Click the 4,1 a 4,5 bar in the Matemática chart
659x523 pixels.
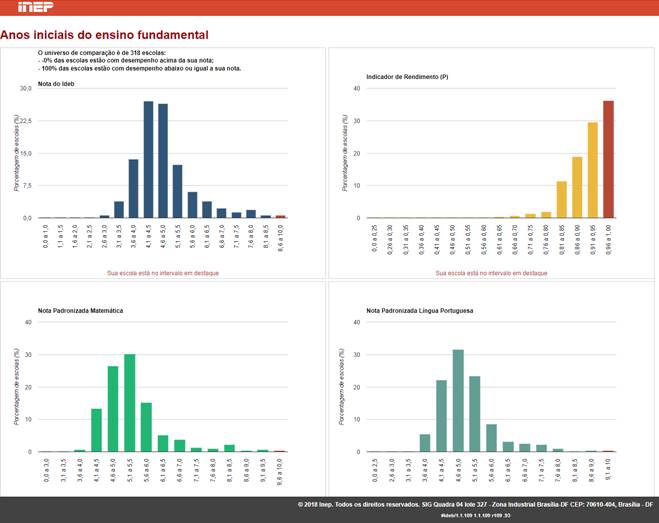click(x=97, y=429)
